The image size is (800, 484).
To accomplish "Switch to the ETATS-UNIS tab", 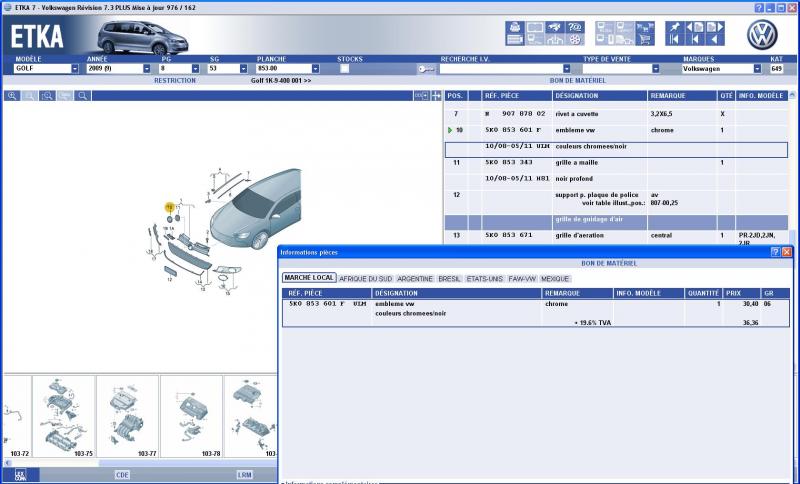I will (x=484, y=279).
